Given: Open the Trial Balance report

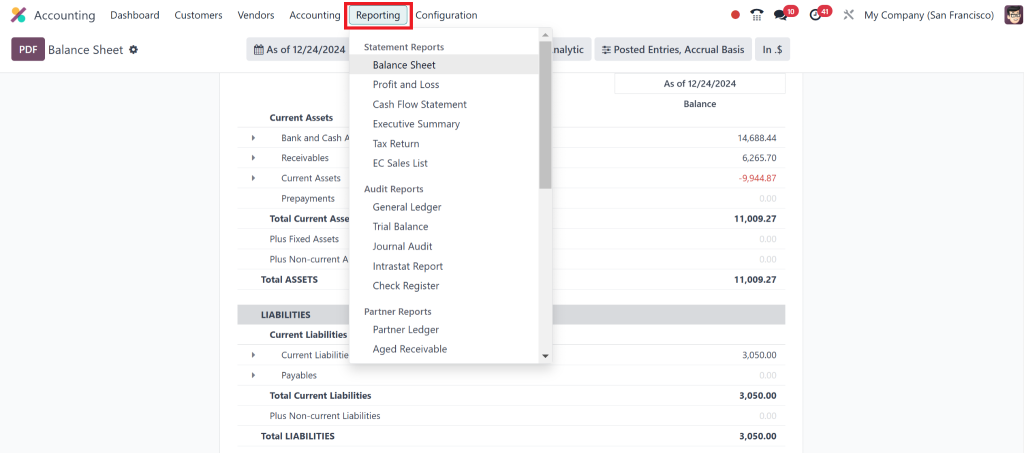Looking at the screenshot, I should click(x=444, y=226).
